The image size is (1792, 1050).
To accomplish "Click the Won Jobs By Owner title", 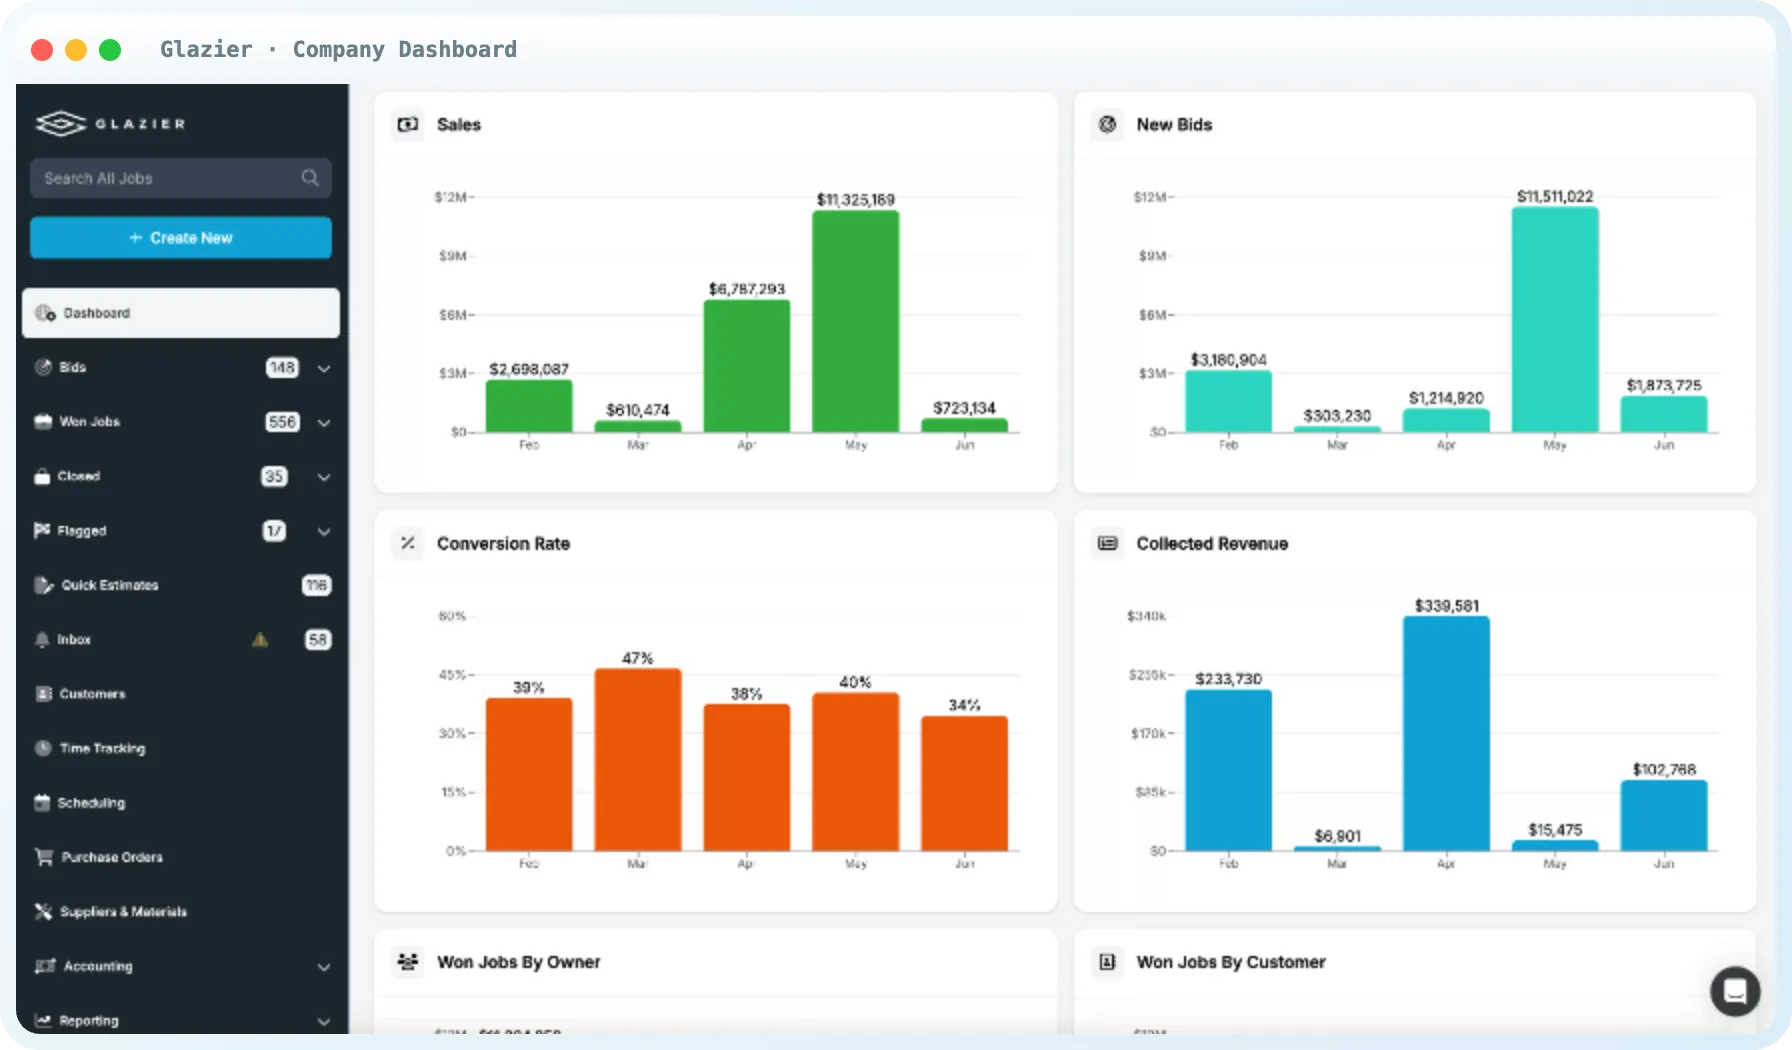I will [518, 962].
